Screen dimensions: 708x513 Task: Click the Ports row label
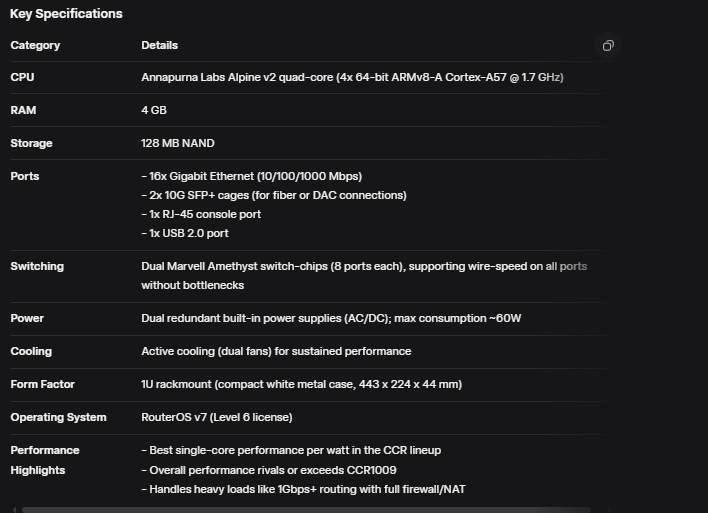[25, 176]
